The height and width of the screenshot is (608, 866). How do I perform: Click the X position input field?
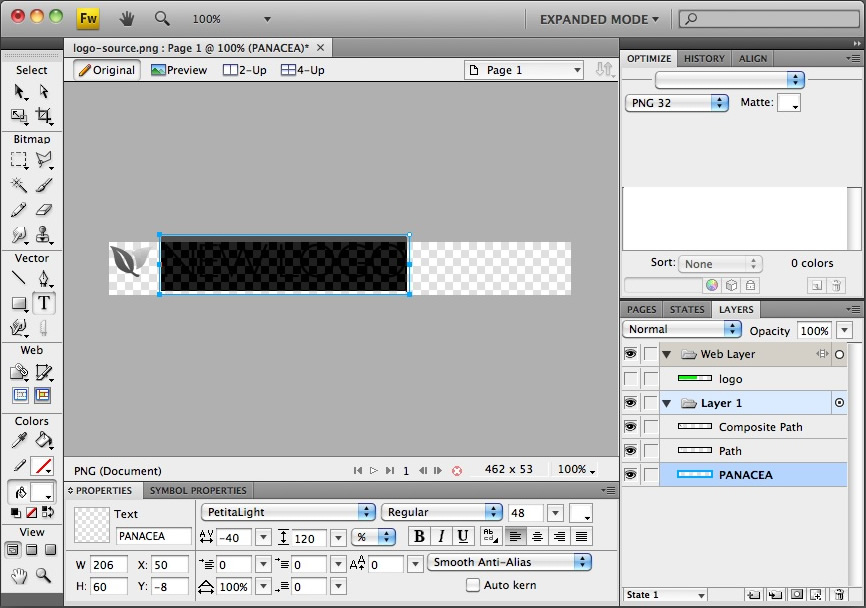pos(168,565)
